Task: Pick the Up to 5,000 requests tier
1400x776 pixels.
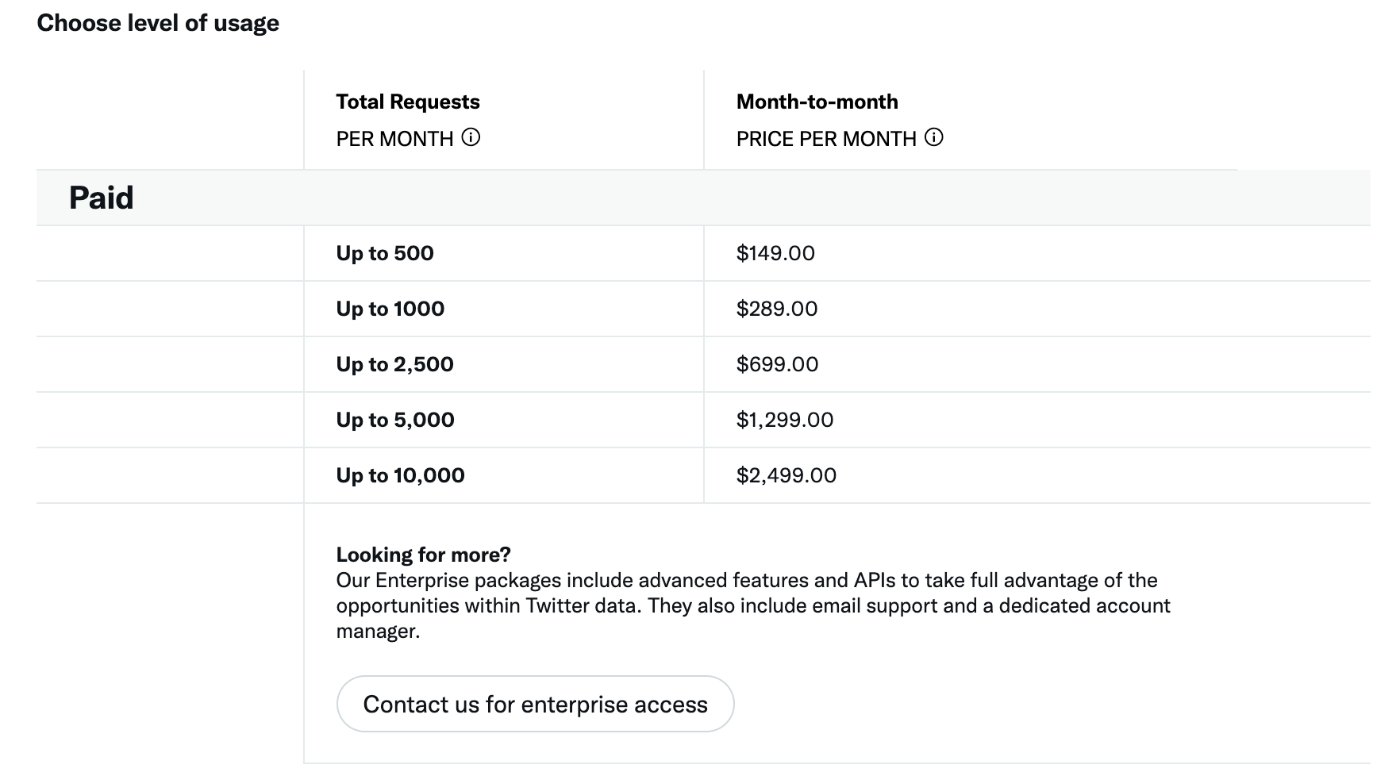Action: click(x=703, y=421)
